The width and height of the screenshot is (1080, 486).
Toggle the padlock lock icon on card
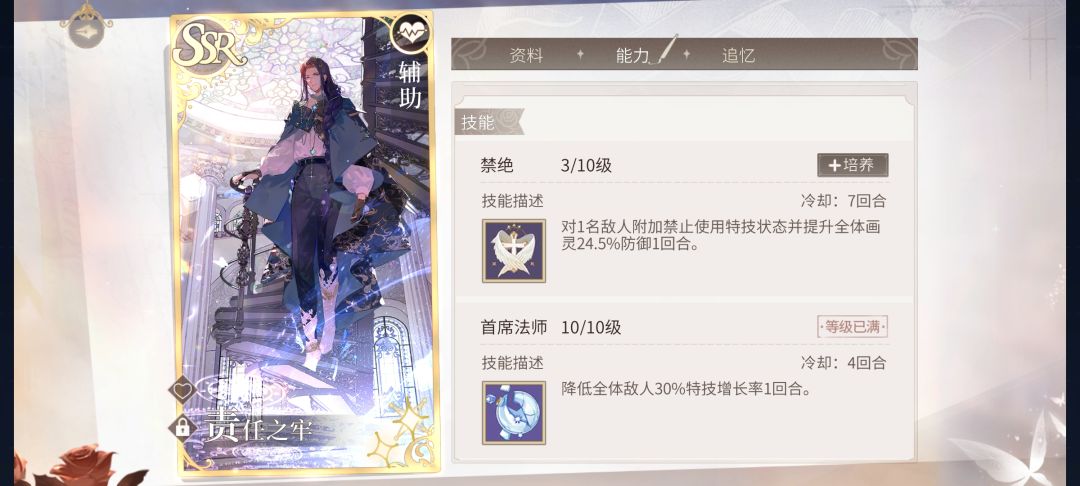click(x=182, y=427)
